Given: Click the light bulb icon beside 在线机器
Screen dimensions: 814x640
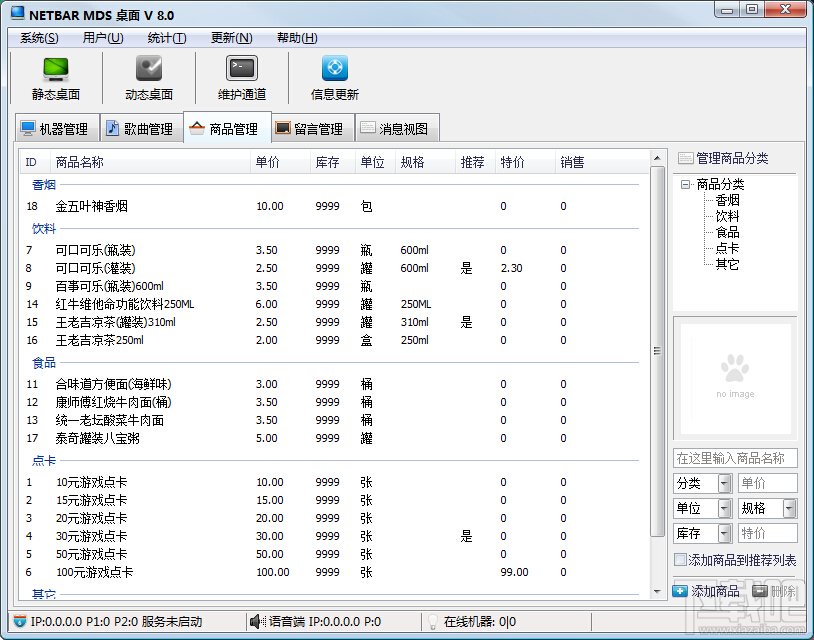Looking at the screenshot, I should (x=432, y=621).
